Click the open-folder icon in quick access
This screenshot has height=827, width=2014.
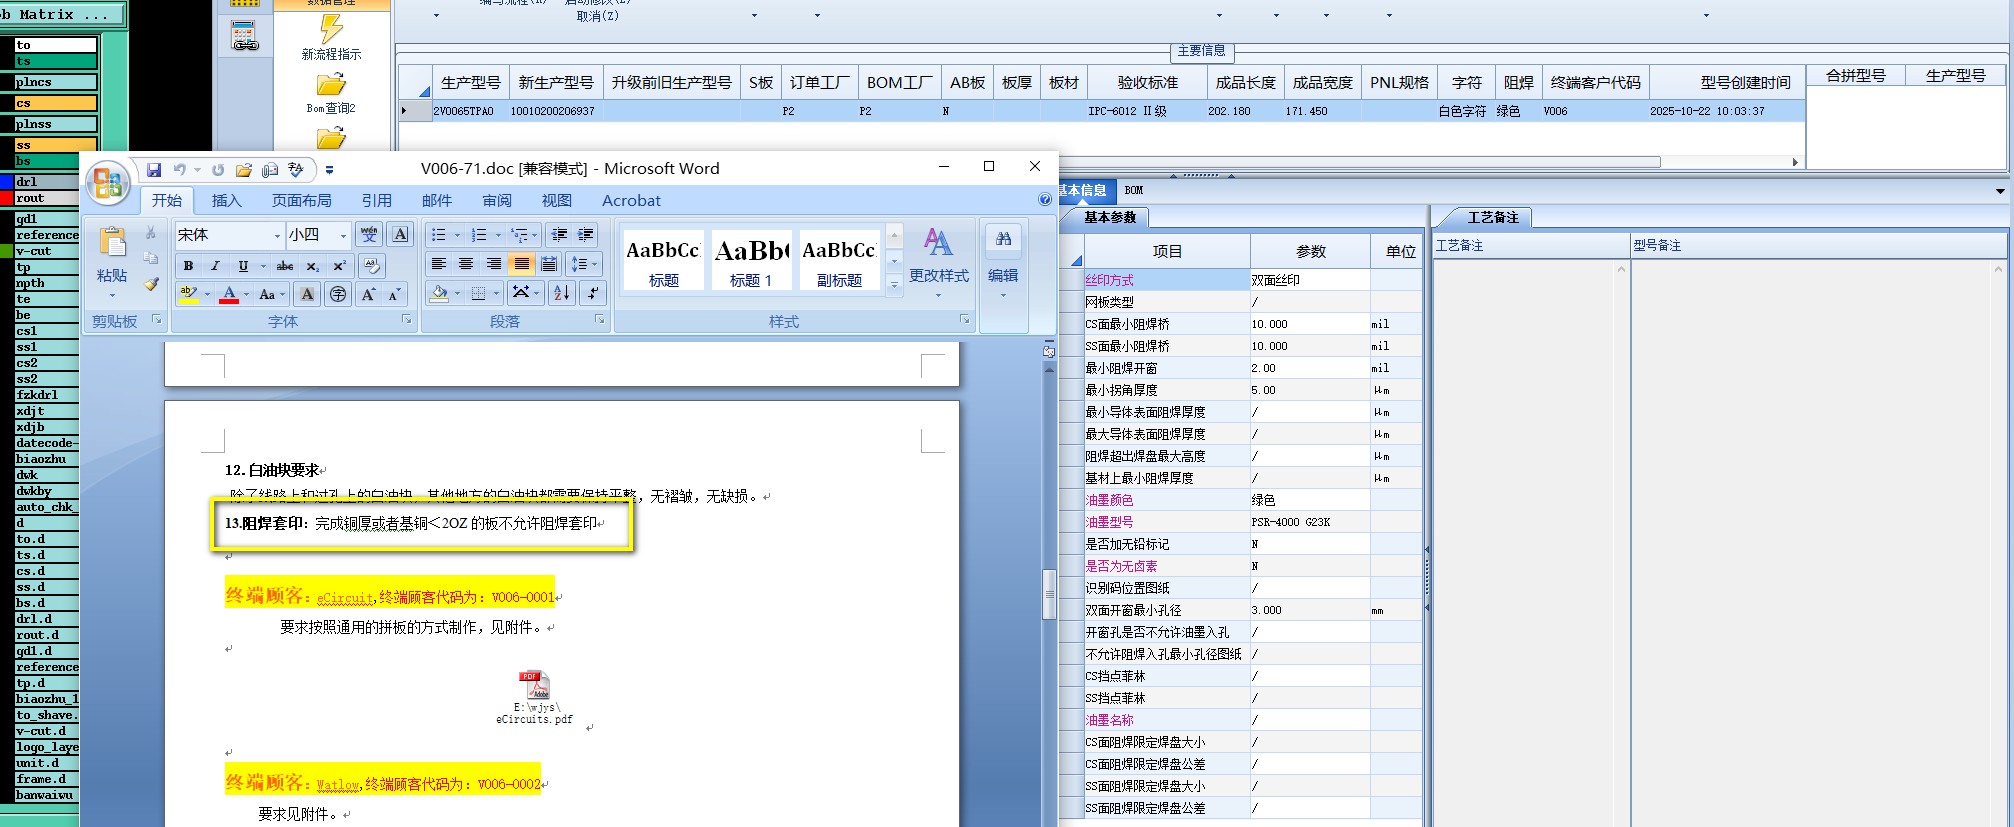click(243, 170)
